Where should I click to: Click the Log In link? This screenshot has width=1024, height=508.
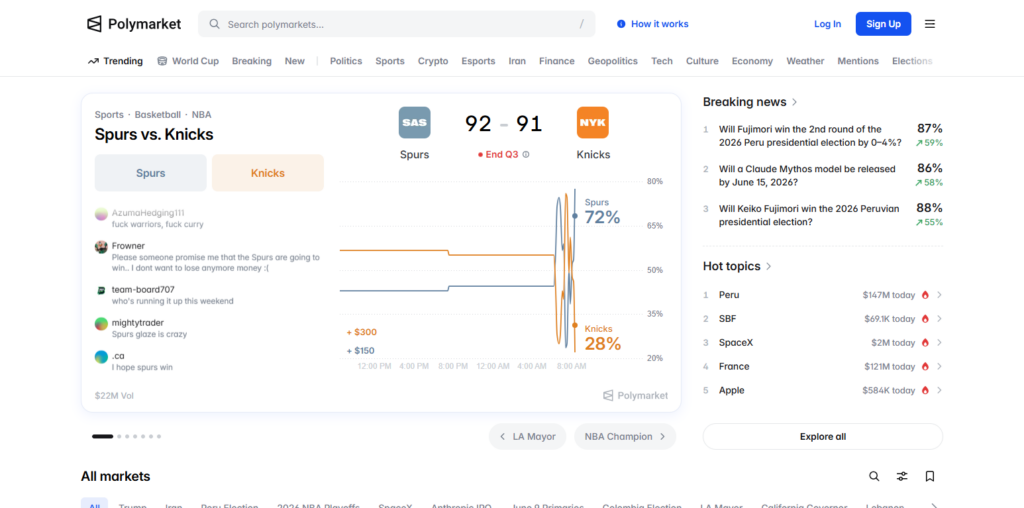coord(827,24)
